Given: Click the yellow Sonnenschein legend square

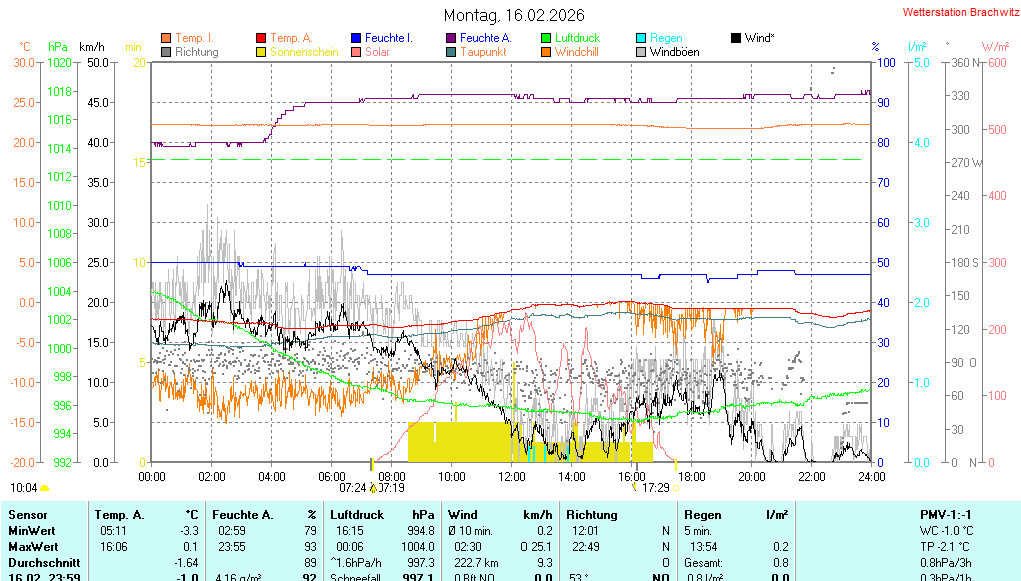Looking at the screenshot, I should pos(262,52).
